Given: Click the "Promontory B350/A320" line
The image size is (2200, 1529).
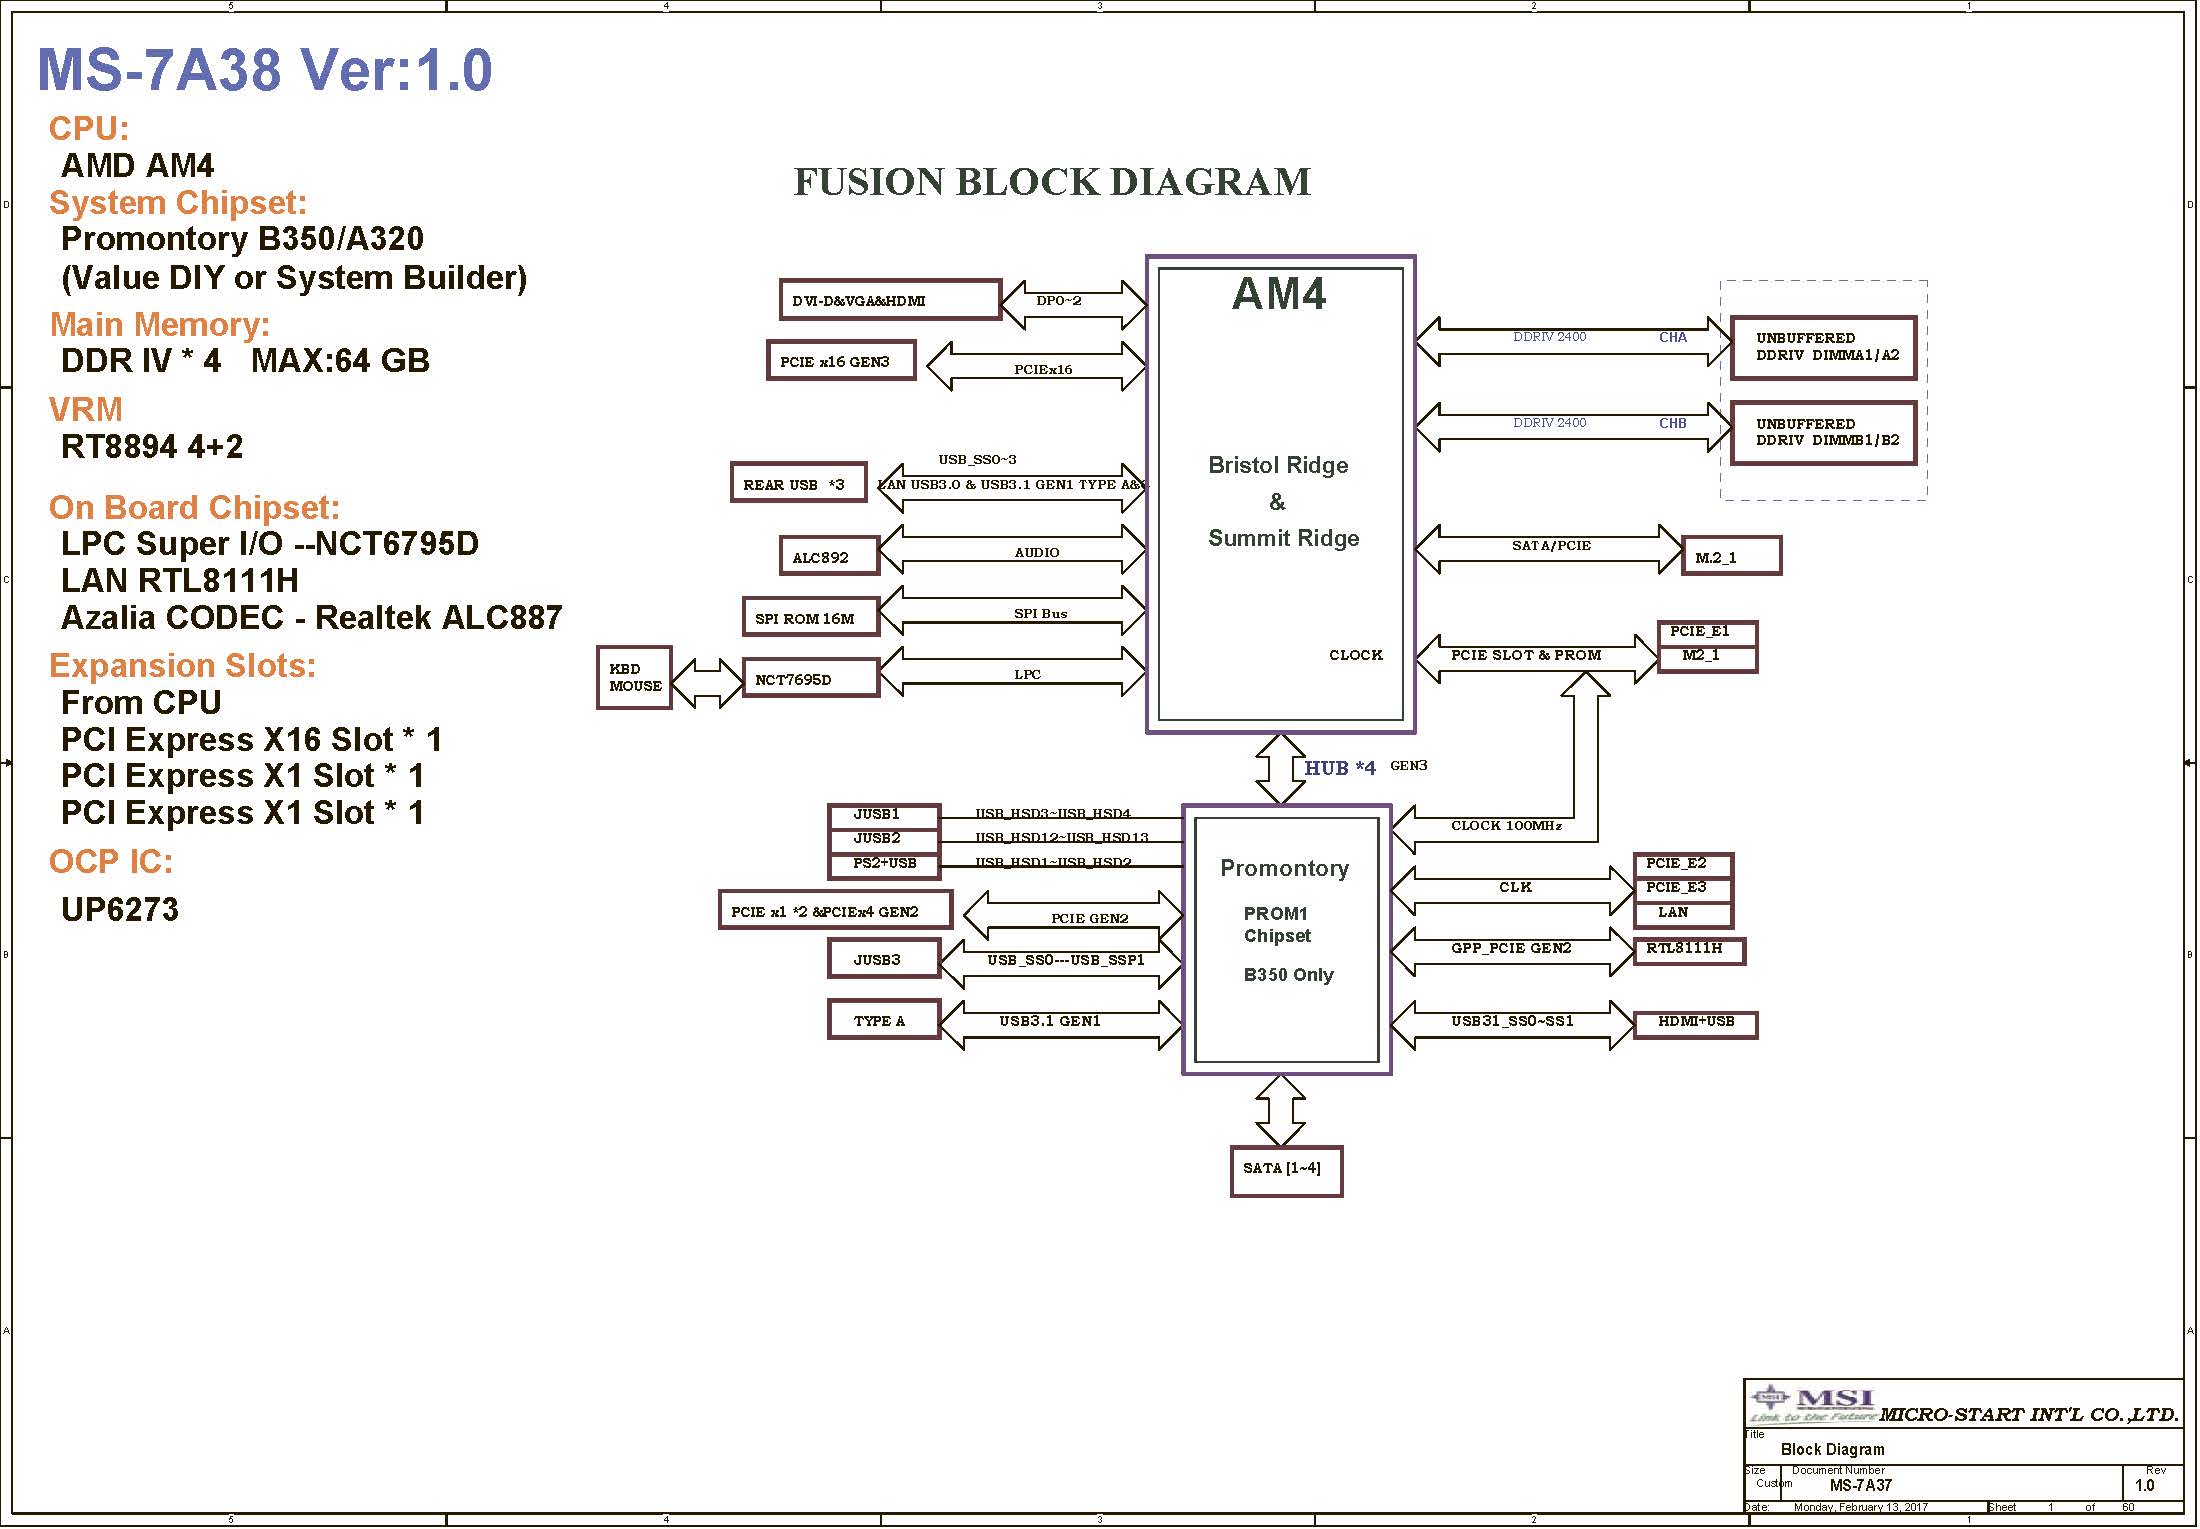Looking at the screenshot, I should (242, 239).
